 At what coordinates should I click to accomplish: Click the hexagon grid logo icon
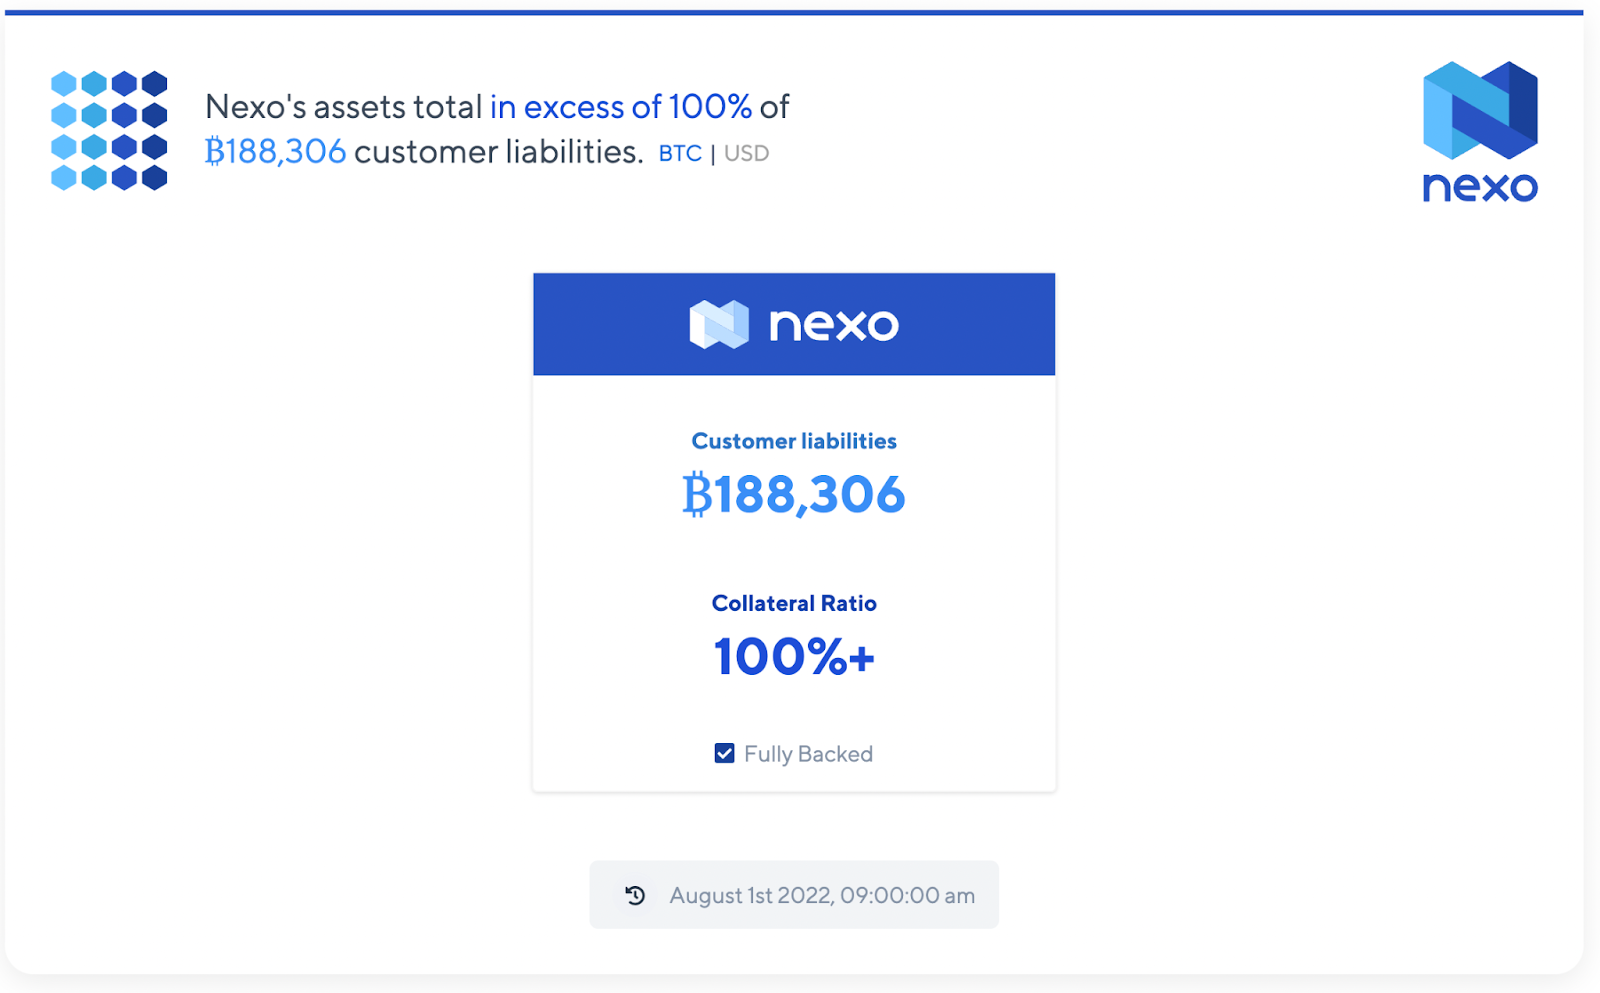(109, 130)
